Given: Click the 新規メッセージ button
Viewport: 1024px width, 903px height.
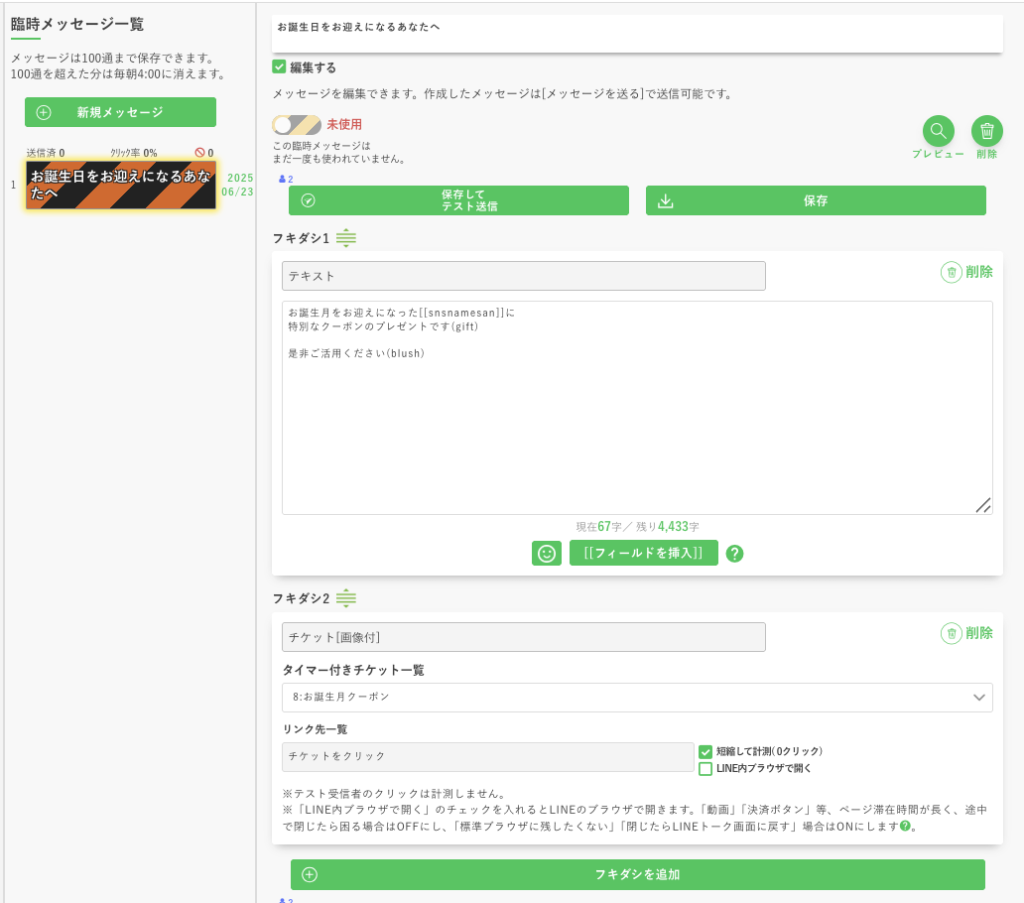Looking at the screenshot, I should (x=120, y=112).
